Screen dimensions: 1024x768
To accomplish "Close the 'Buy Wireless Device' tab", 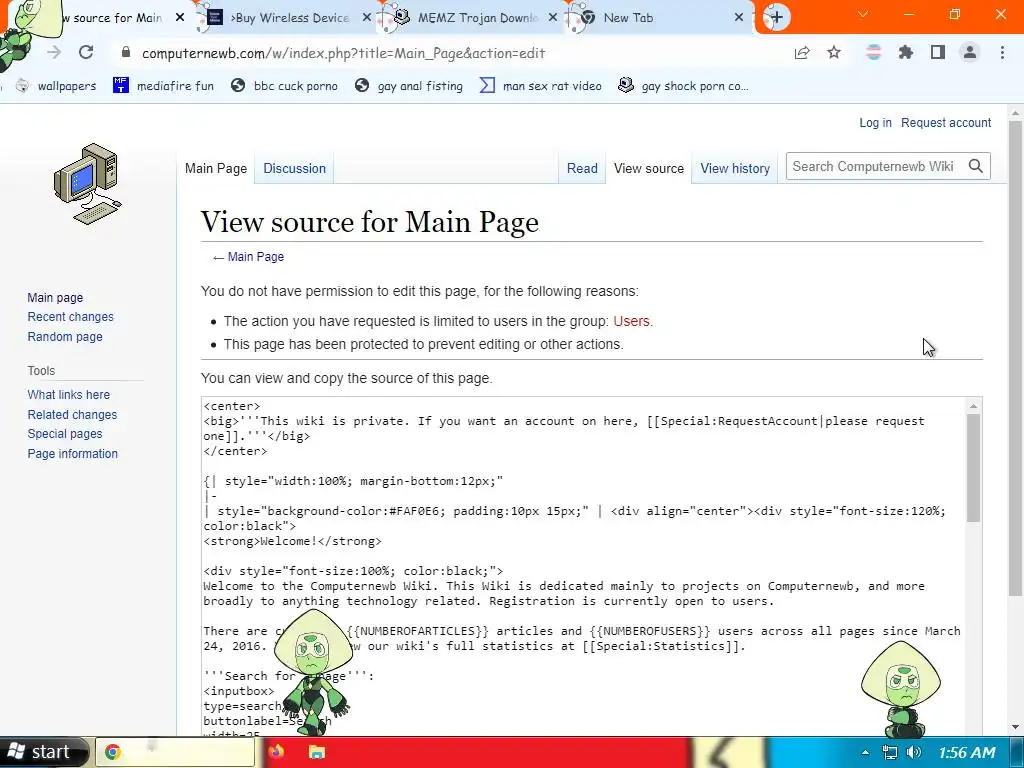I will click(366, 18).
